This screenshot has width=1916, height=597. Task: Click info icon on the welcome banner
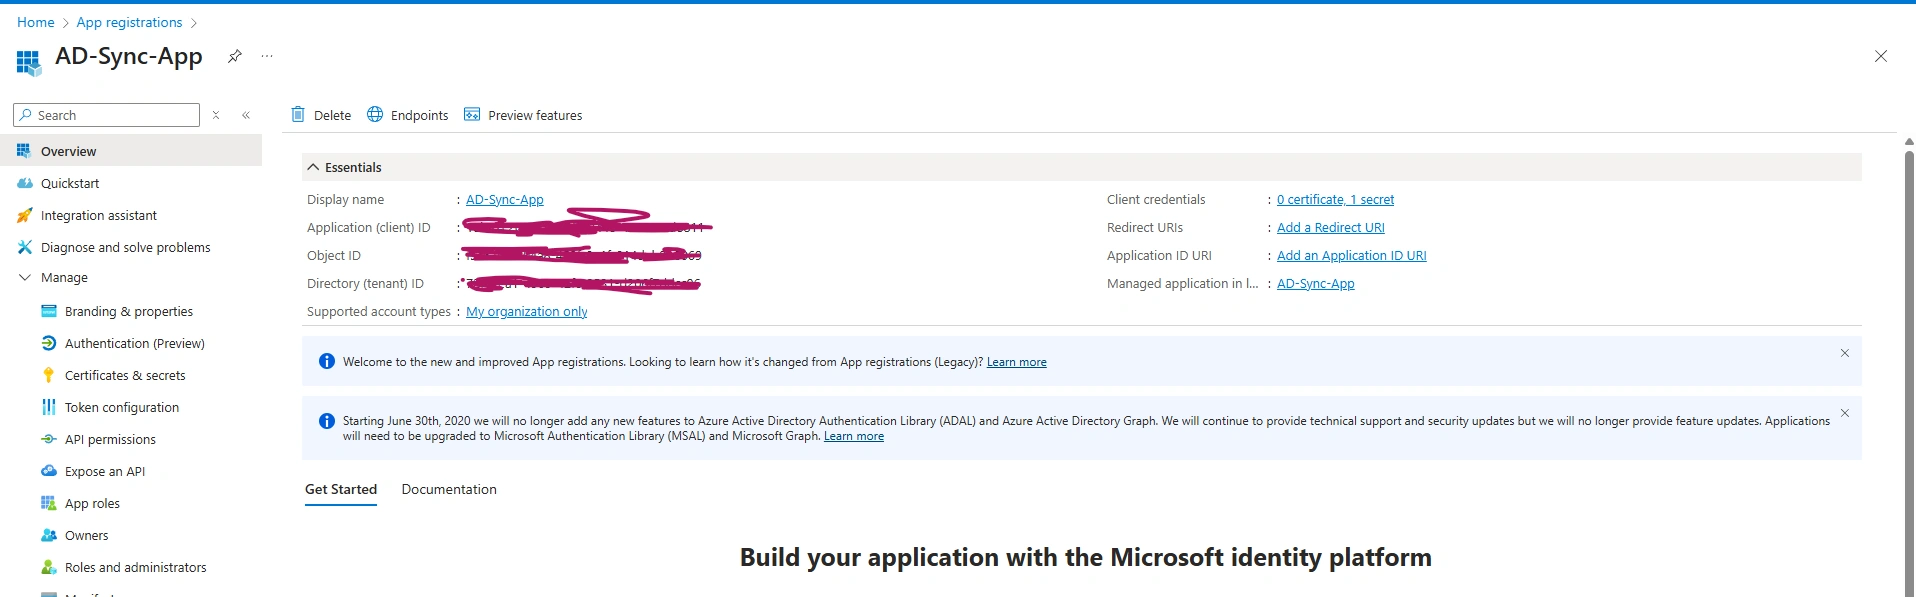pyautogui.click(x=326, y=361)
